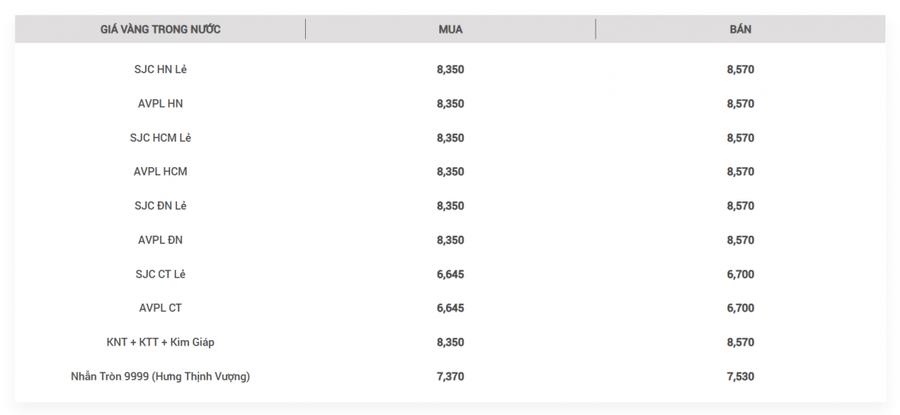The height and width of the screenshot is (415, 900).
Task: Select the AVPL HN row label
Action: (x=160, y=103)
